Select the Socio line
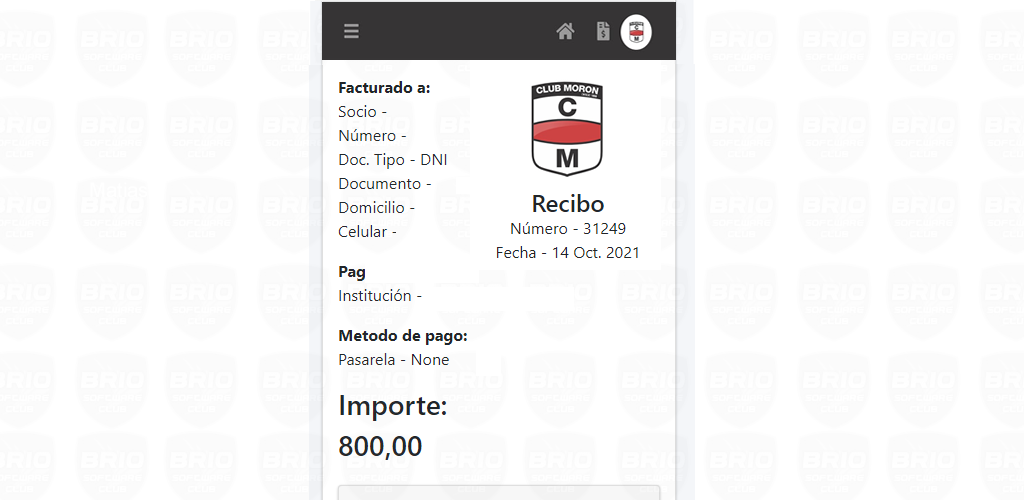Screen dimensions: 1024x500 click(x=362, y=112)
